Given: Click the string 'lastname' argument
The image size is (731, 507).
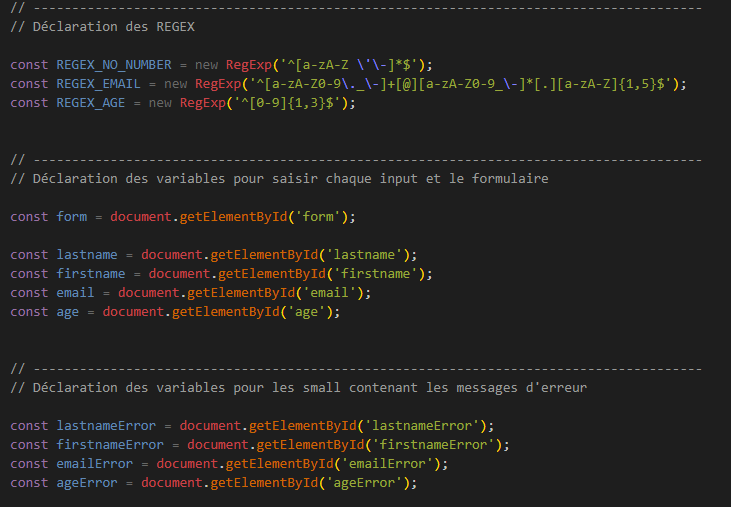Looking at the screenshot, I should pos(364,255).
